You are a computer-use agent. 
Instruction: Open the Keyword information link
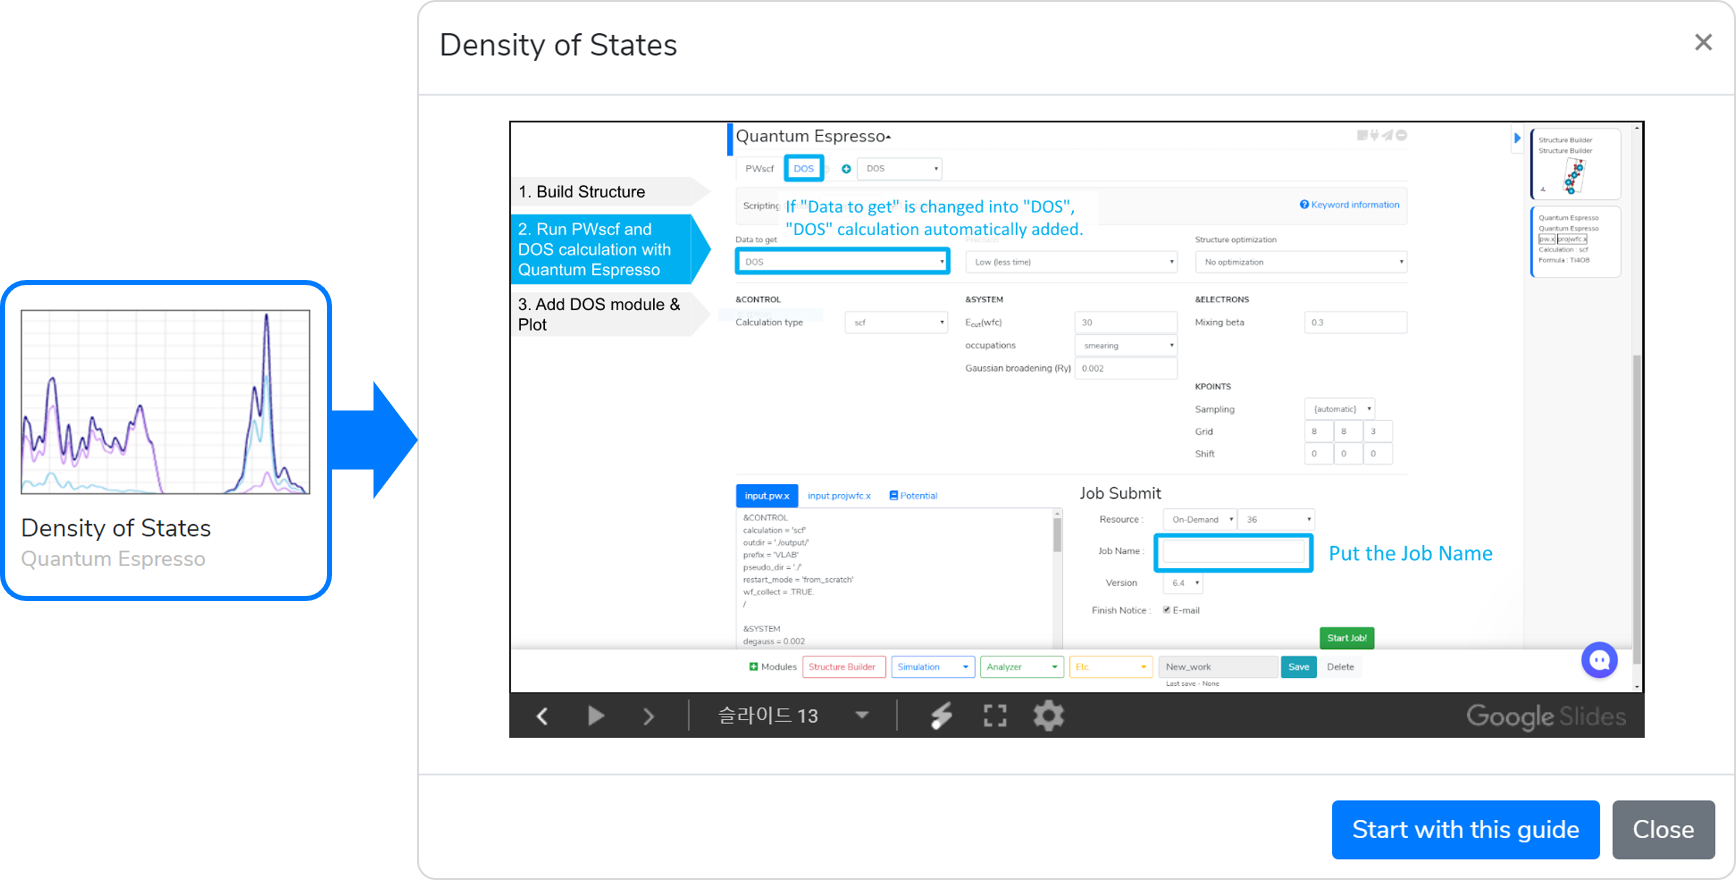(x=1349, y=205)
